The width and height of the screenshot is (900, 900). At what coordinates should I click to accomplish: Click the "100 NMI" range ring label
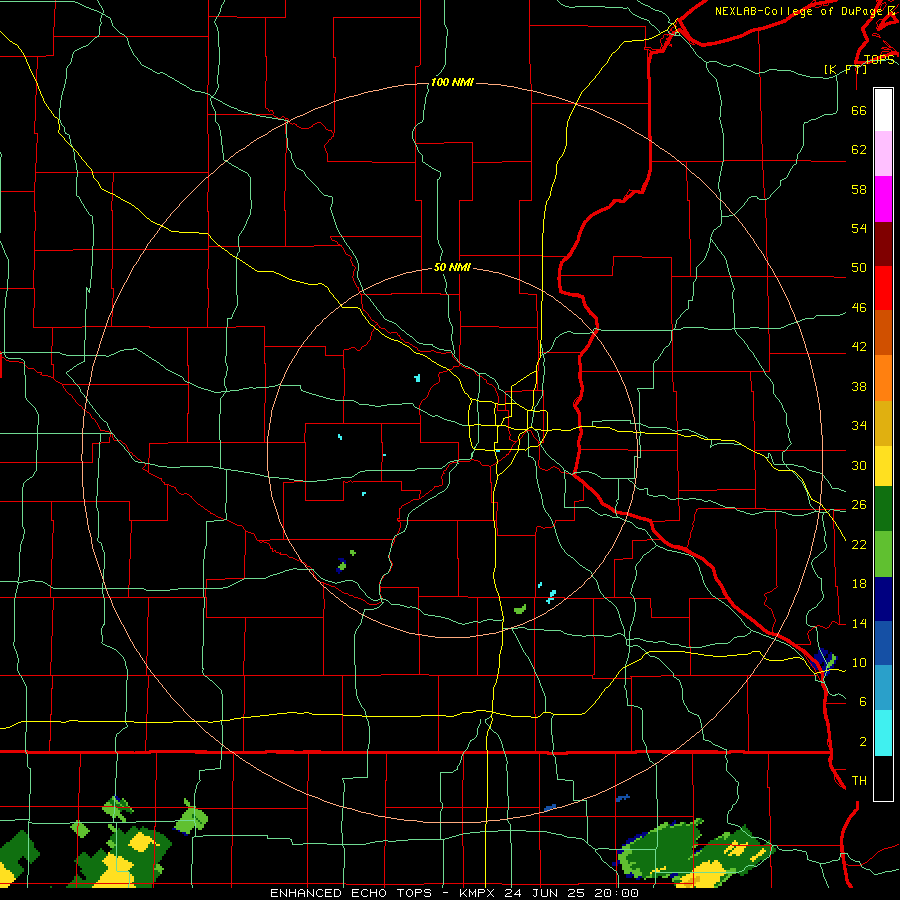pyautogui.click(x=452, y=83)
